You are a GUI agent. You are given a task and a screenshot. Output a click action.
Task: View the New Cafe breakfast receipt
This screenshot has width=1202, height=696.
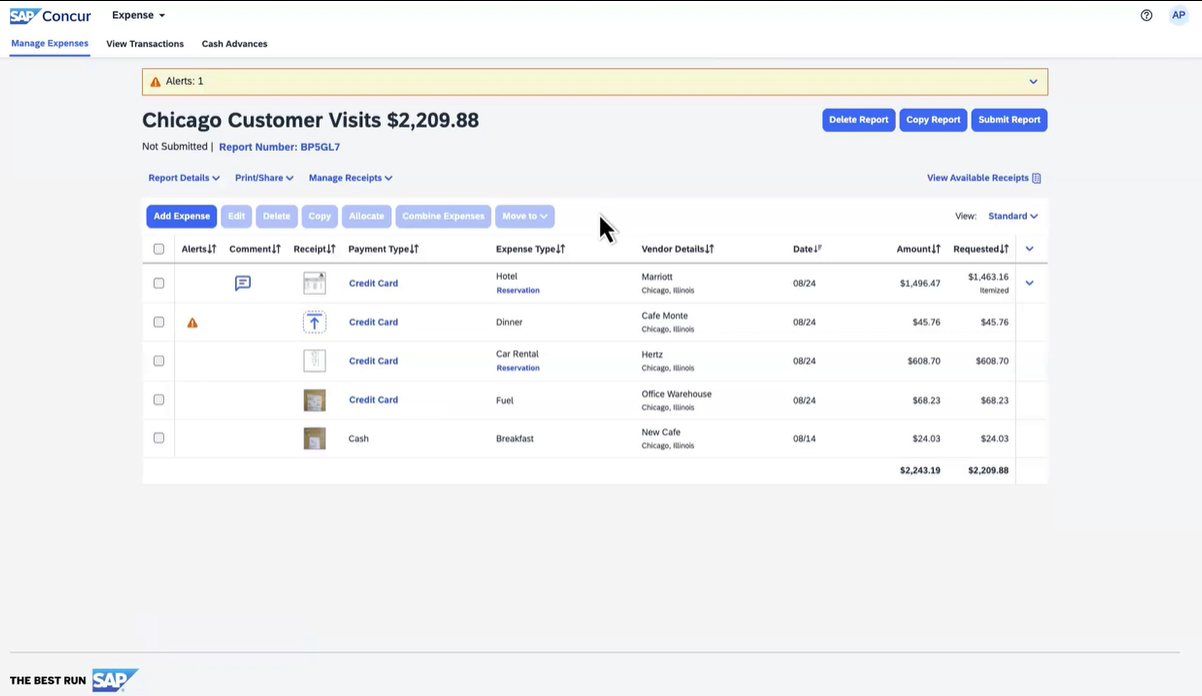point(314,438)
